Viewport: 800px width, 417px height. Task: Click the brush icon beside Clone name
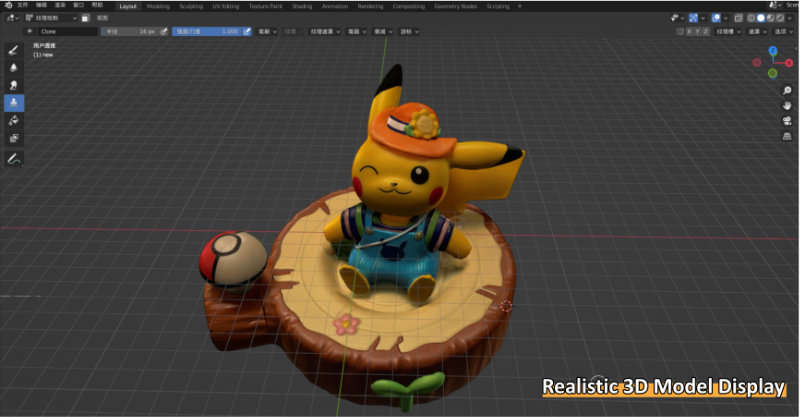(x=30, y=32)
